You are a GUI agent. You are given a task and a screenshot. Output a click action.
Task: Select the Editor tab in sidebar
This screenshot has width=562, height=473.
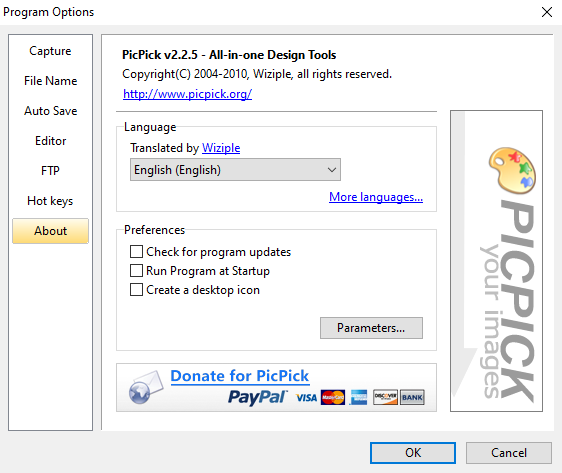coord(50,141)
